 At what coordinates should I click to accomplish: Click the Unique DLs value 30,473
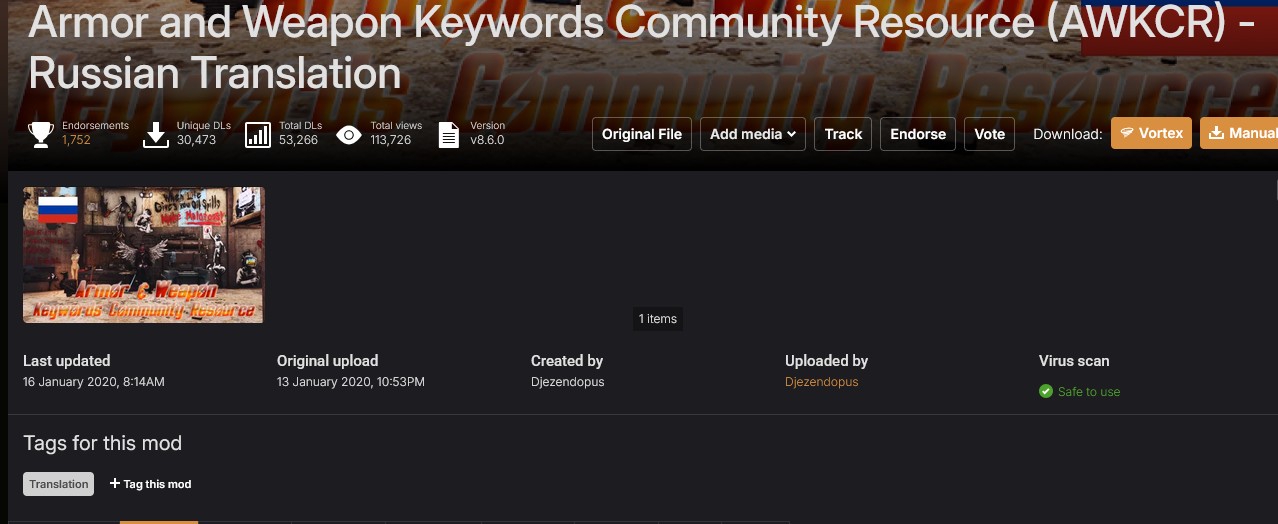[196, 140]
